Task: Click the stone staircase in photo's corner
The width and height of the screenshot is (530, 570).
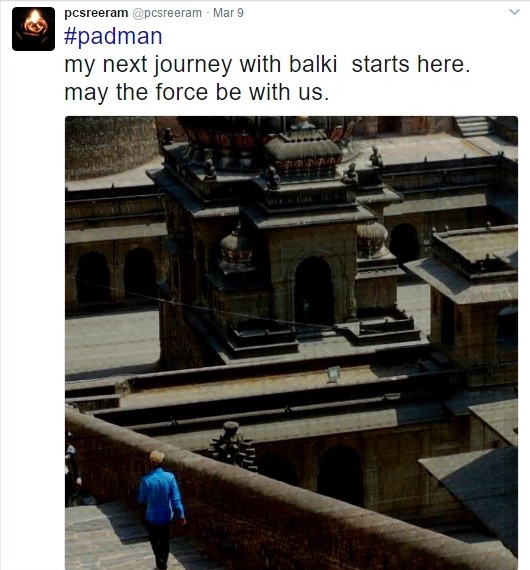Action: coord(474,126)
